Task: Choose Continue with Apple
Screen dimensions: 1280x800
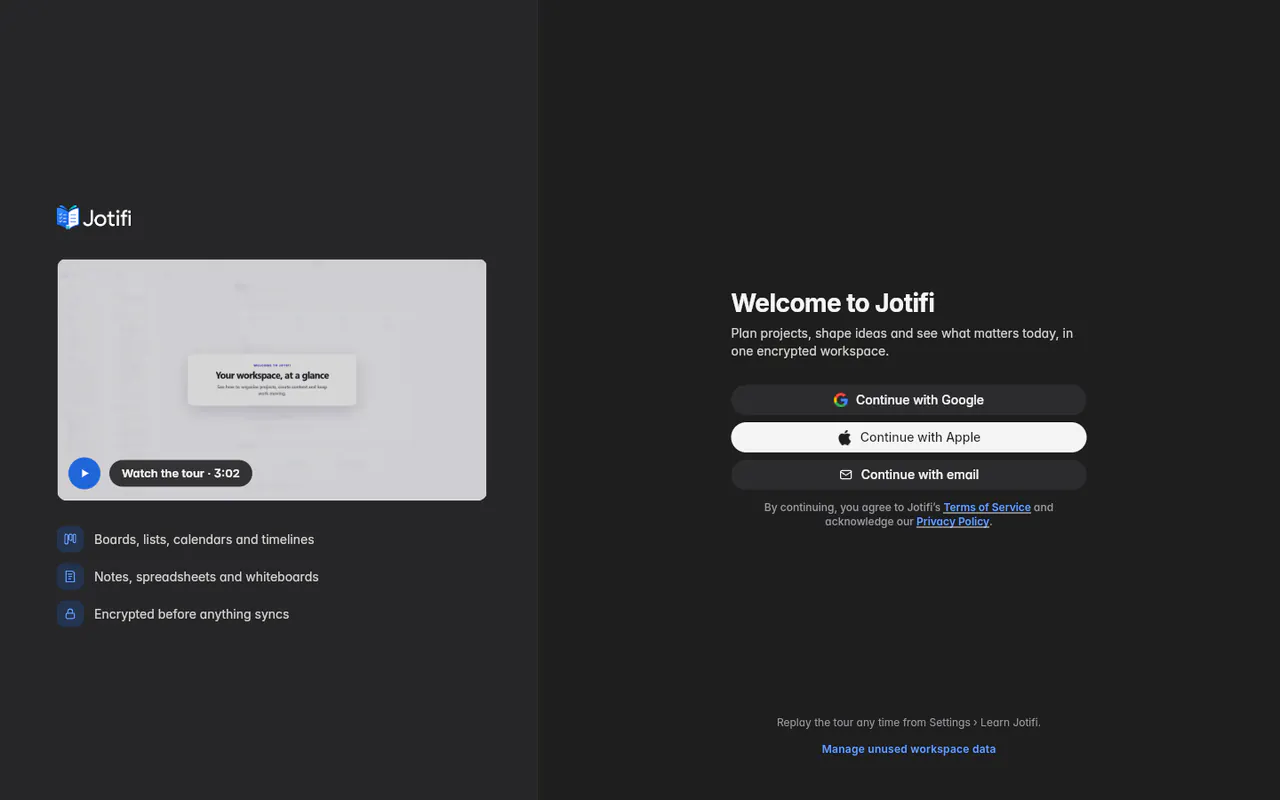Action: coord(908,437)
